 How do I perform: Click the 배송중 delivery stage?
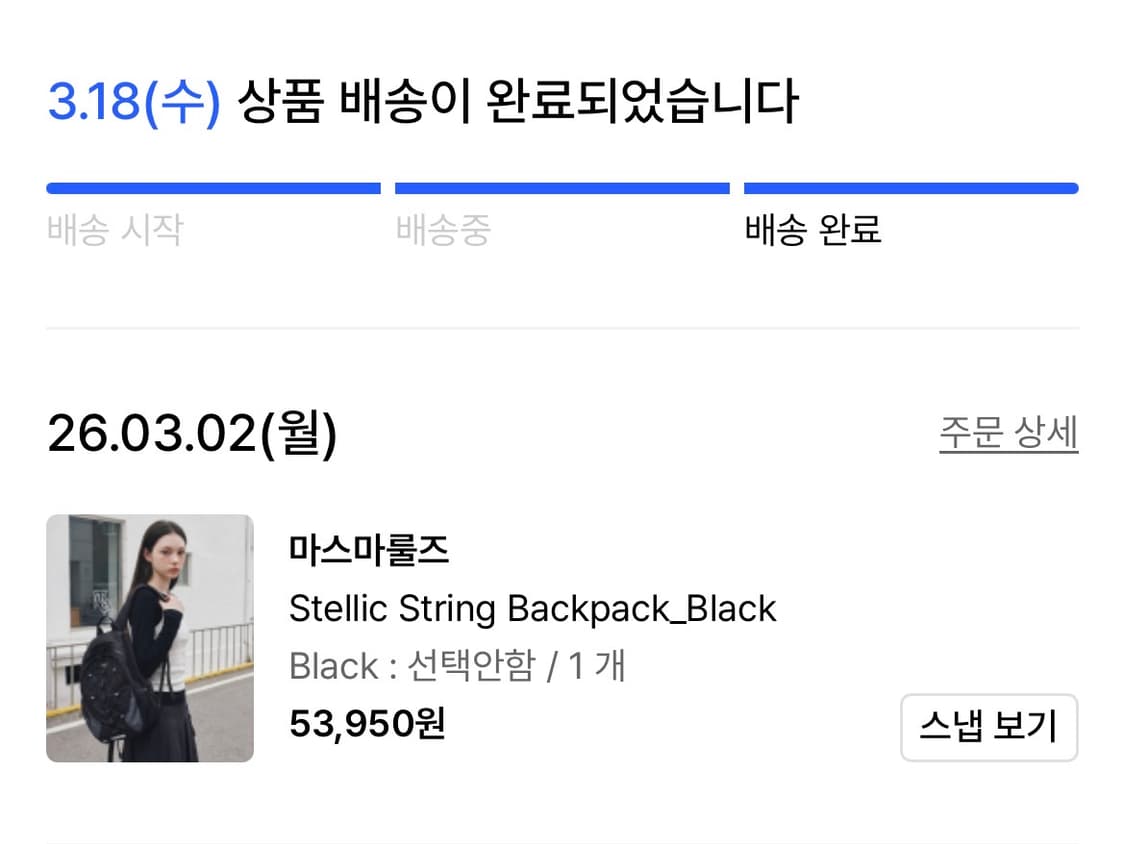tap(442, 230)
